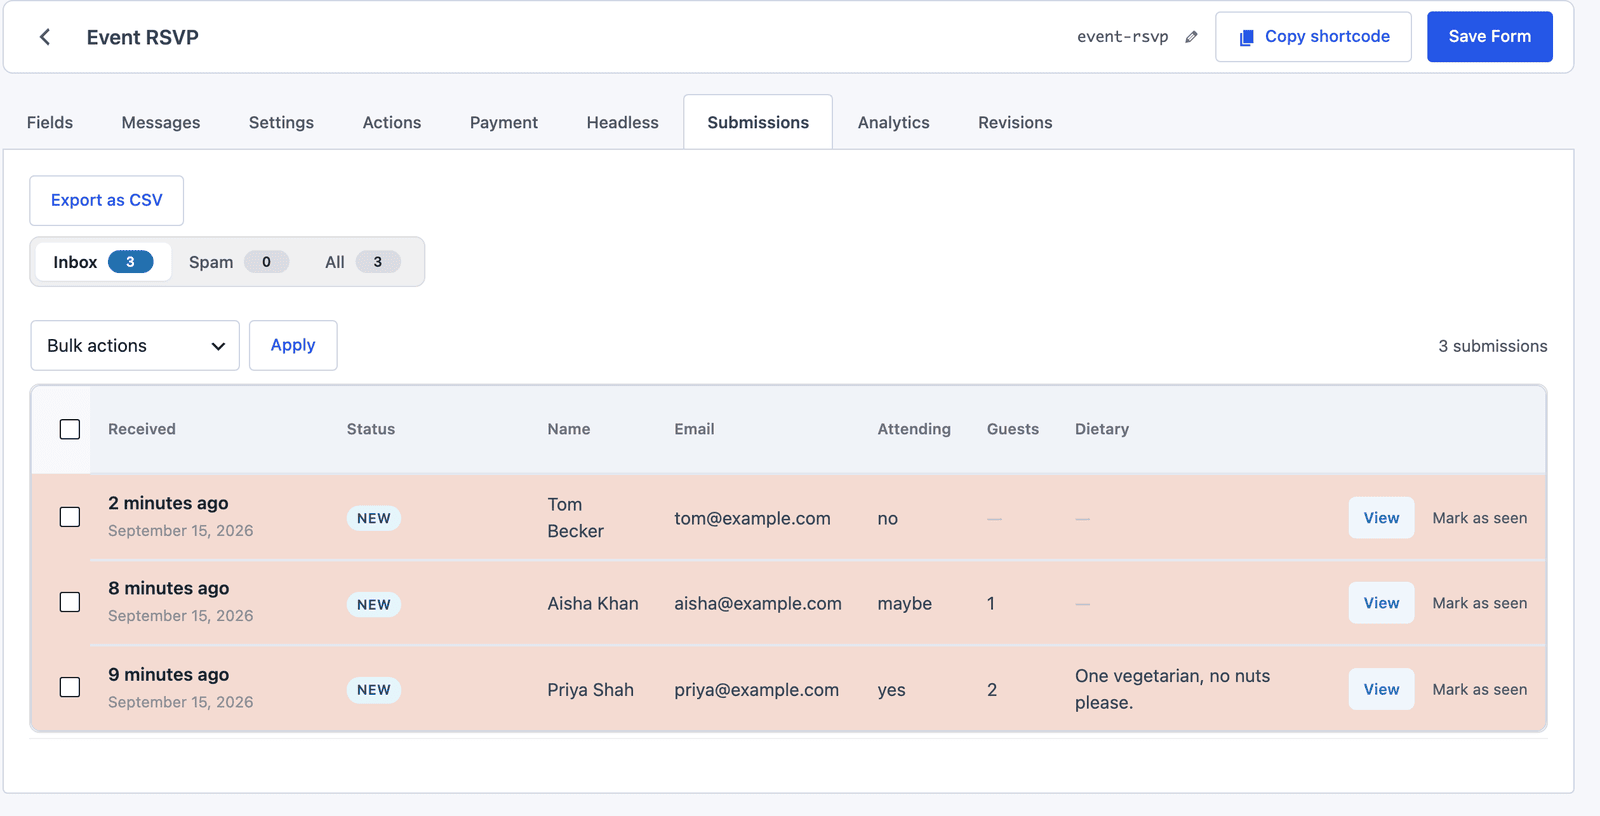Select Tom Becker's submission checkbox
The height and width of the screenshot is (816, 1600).
tap(70, 517)
